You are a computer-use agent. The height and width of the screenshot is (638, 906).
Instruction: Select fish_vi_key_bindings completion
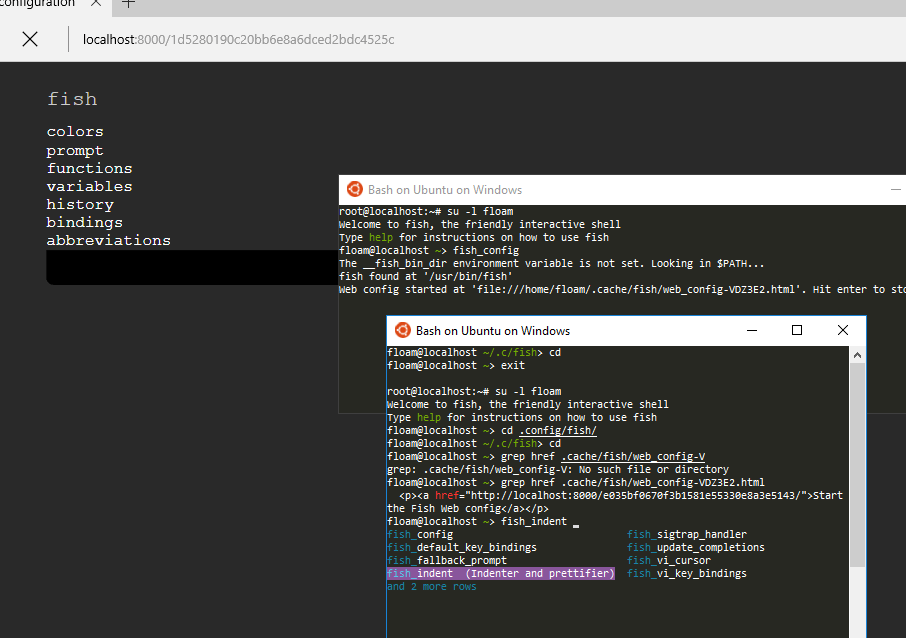(686, 573)
